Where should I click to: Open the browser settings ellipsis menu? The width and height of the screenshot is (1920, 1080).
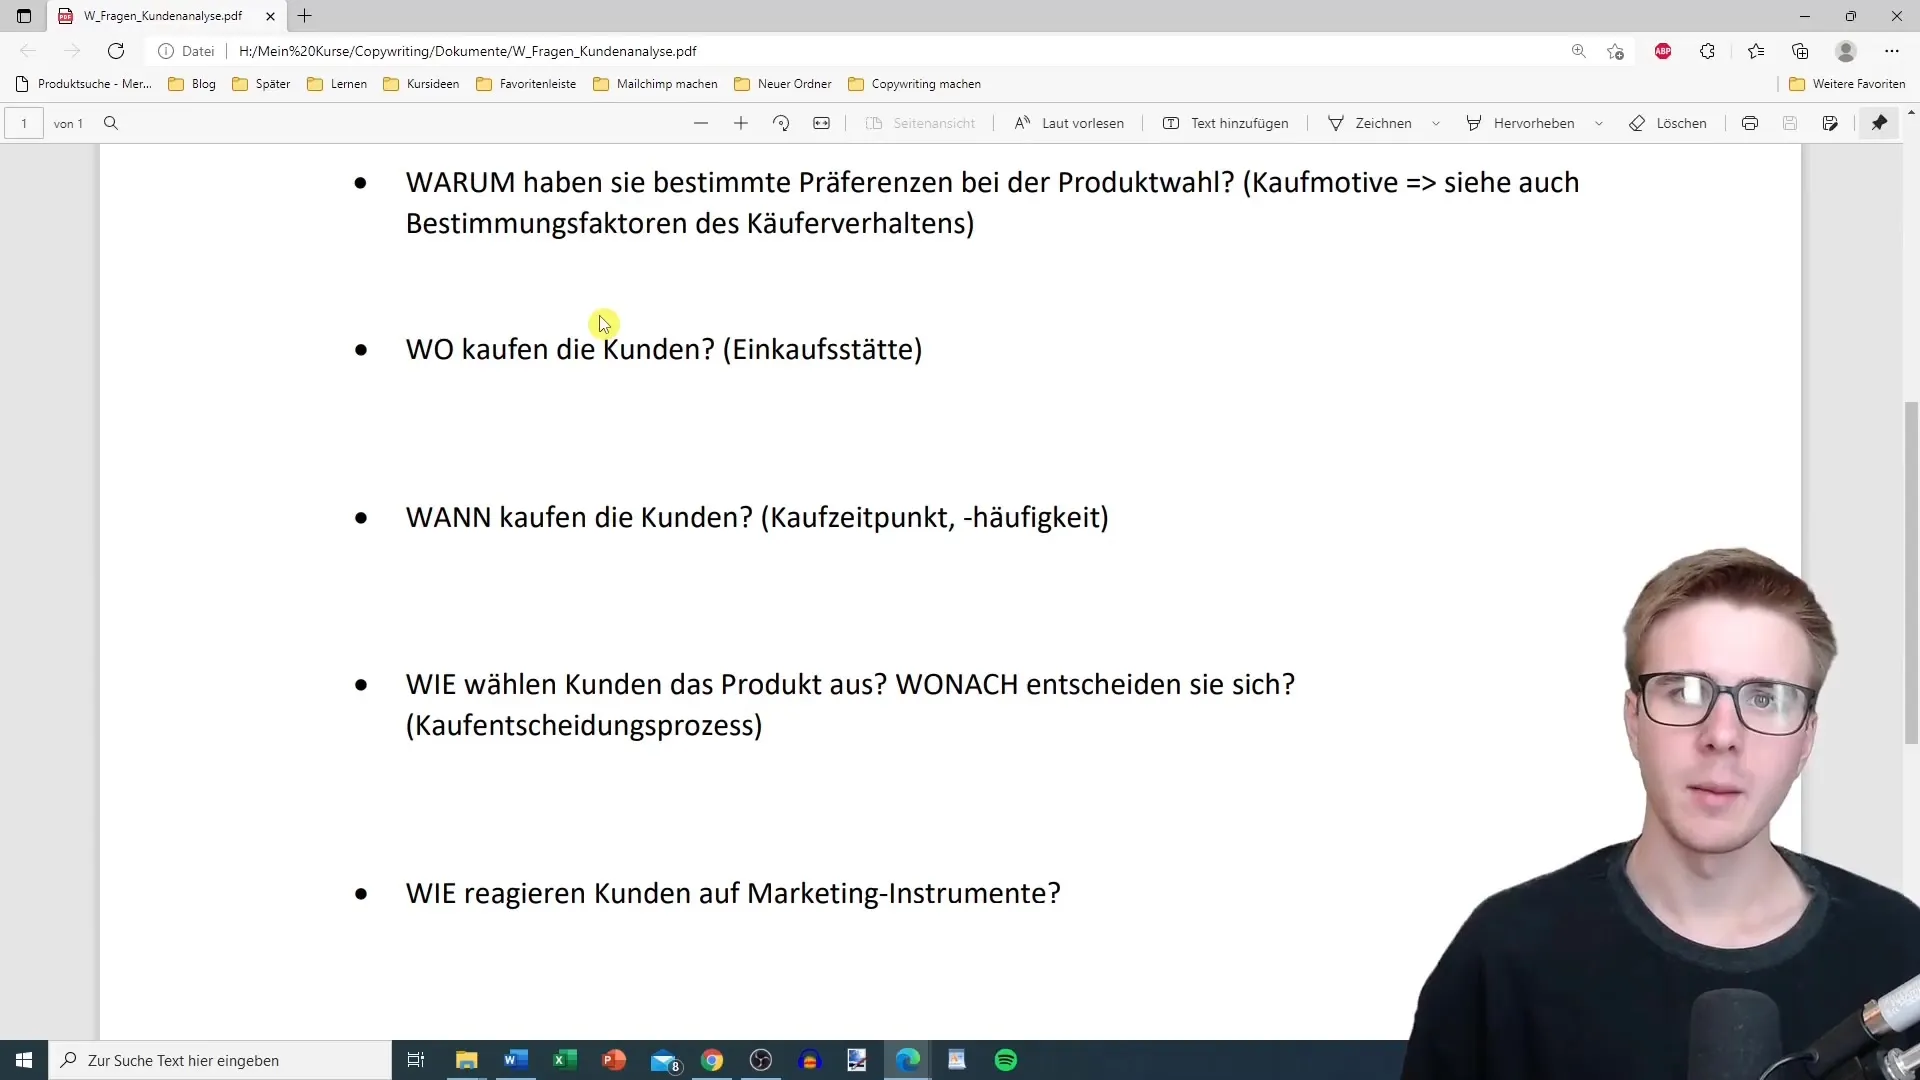(x=1892, y=51)
